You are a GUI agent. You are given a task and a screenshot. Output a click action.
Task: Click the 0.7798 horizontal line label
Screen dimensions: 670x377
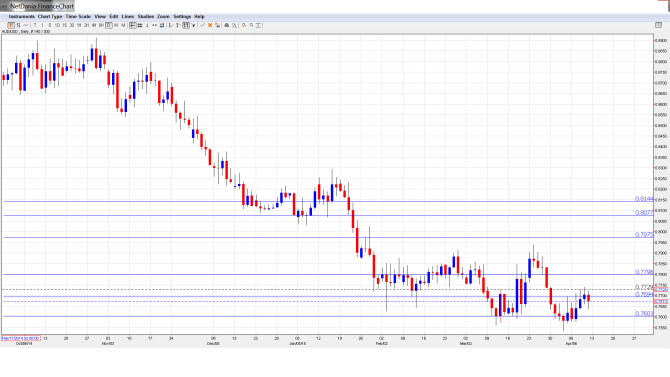point(644,272)
